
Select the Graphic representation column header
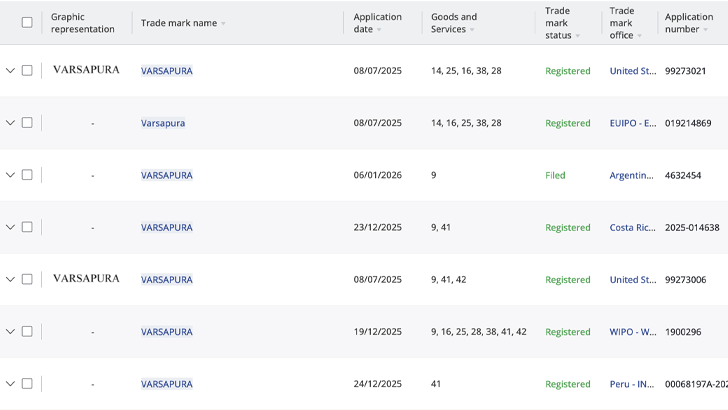pos(83,23)
